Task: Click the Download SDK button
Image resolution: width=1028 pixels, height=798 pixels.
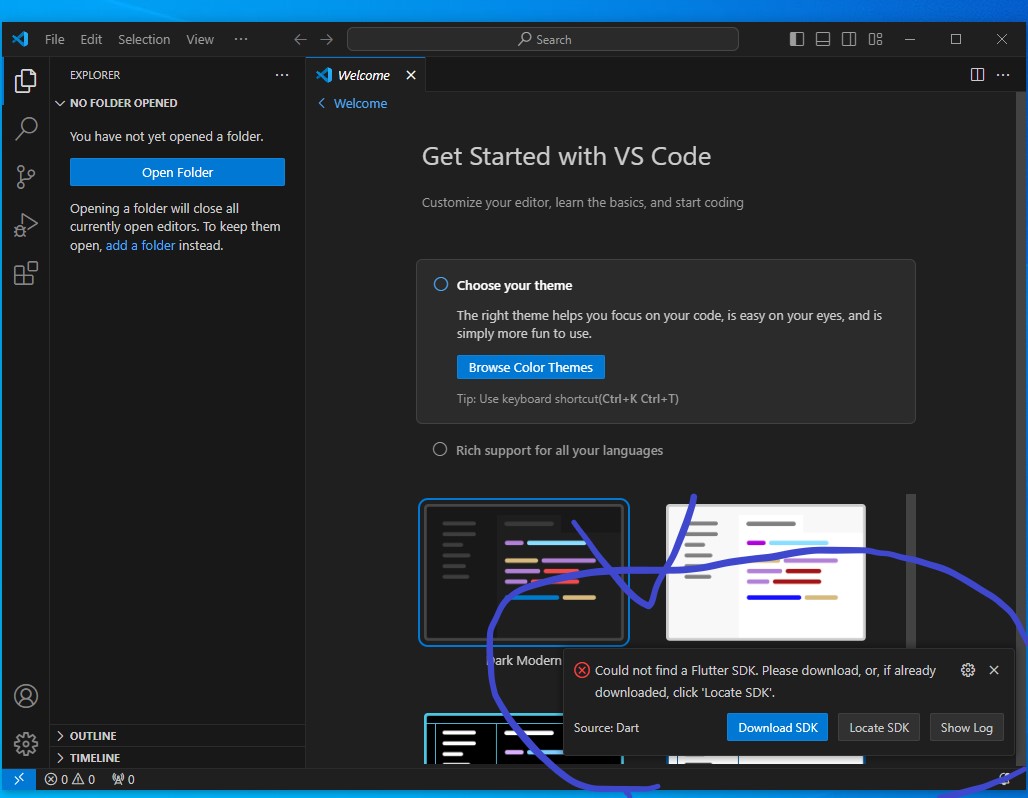Action: (x=778, y=727)
